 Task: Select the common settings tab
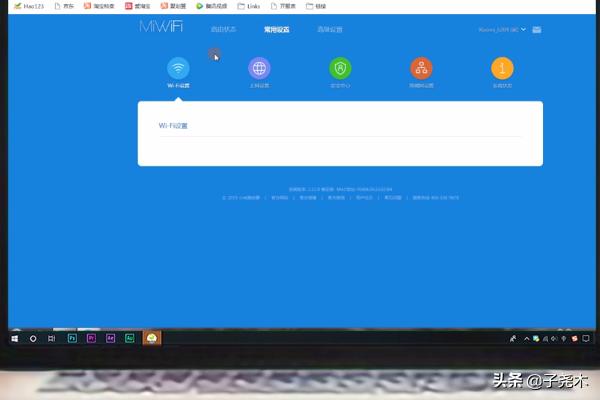pos(277,29)
